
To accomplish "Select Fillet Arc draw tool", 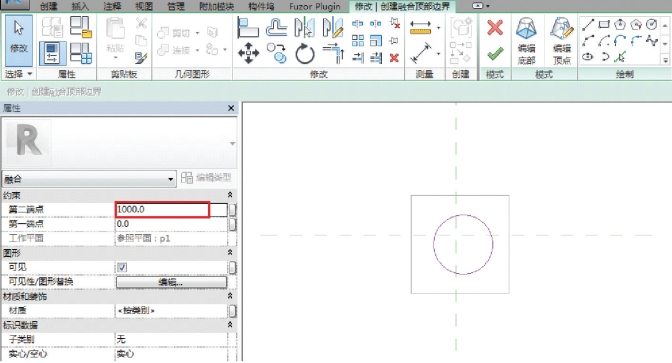I will point(636,41).
